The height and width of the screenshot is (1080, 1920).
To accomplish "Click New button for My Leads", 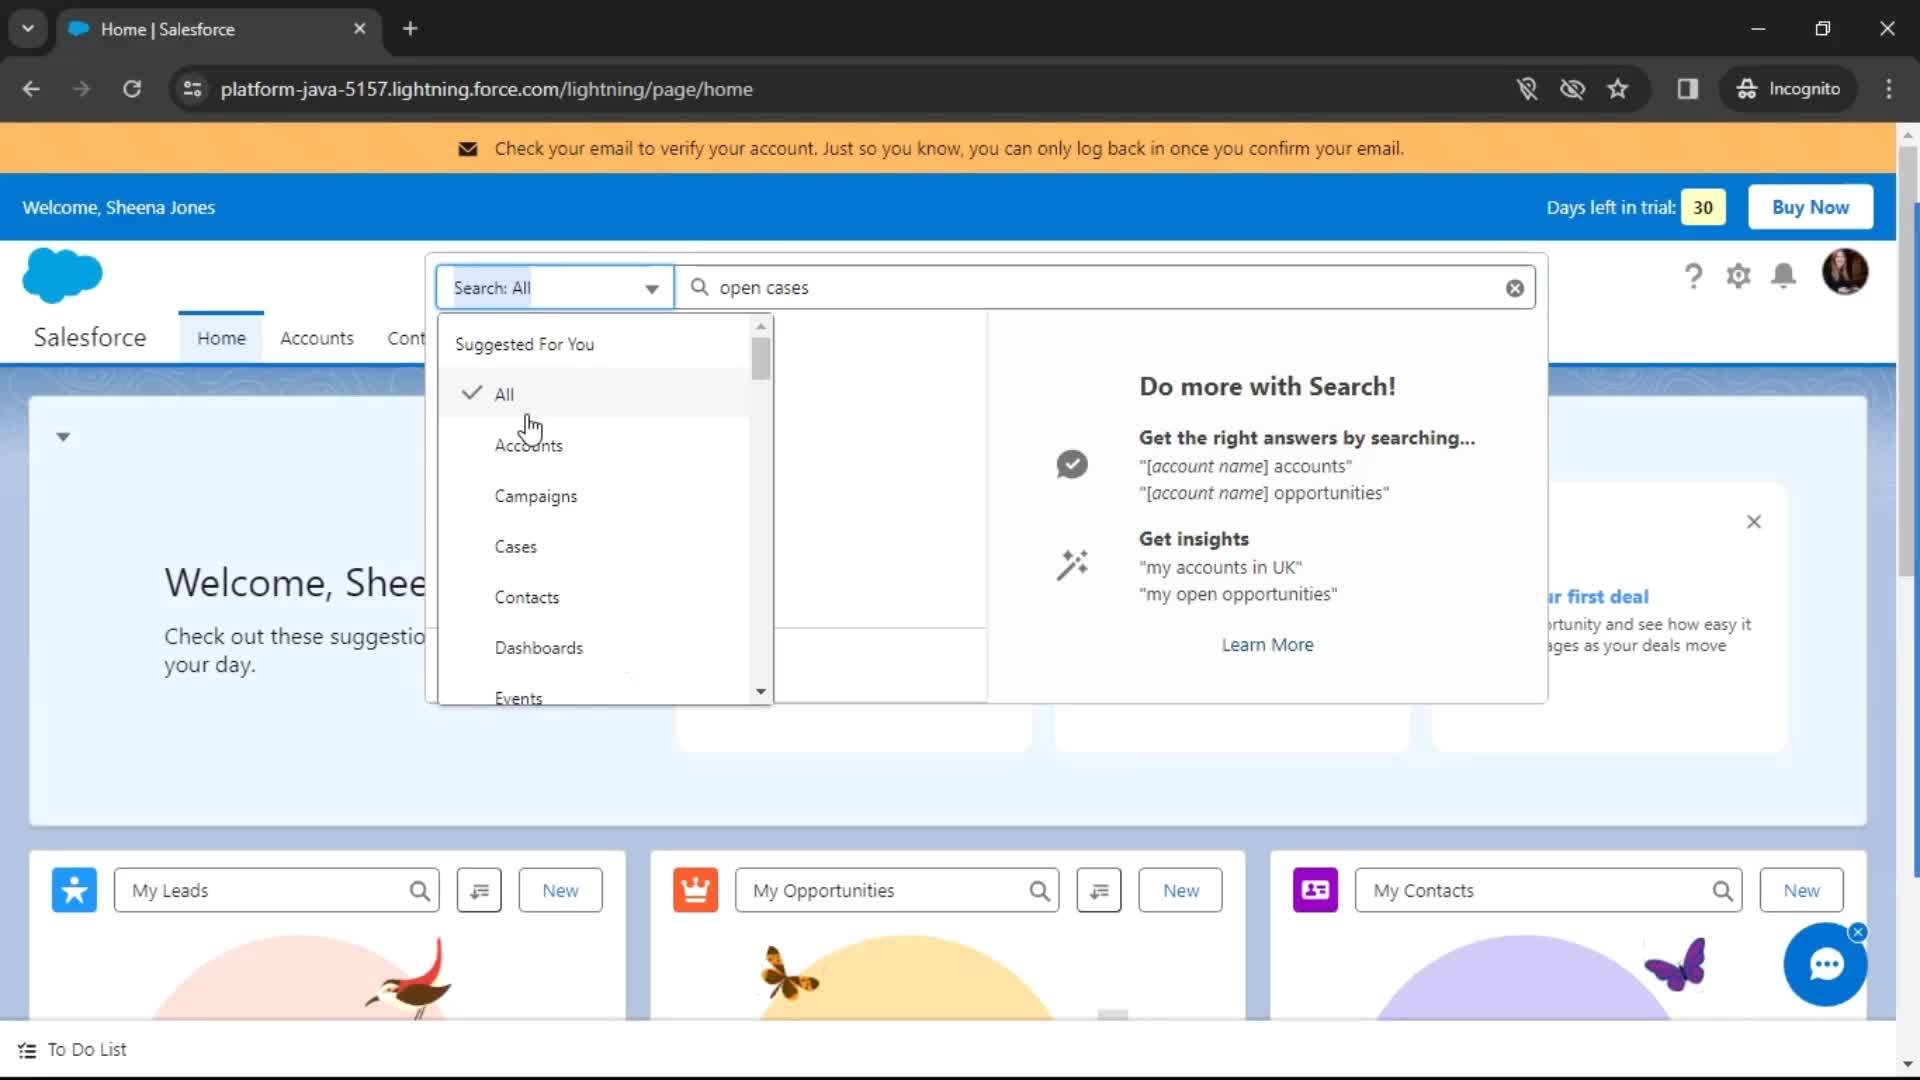I will tap(560, 890).
